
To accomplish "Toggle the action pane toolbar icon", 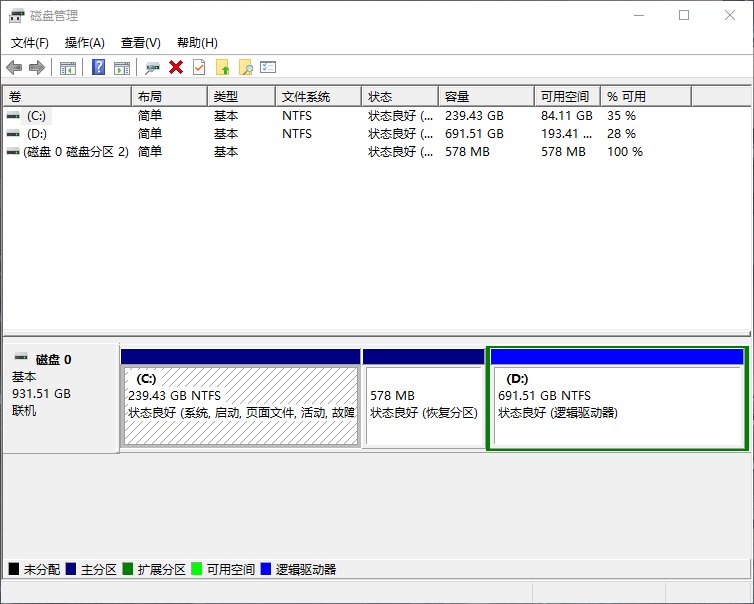I will pos(122,68).
